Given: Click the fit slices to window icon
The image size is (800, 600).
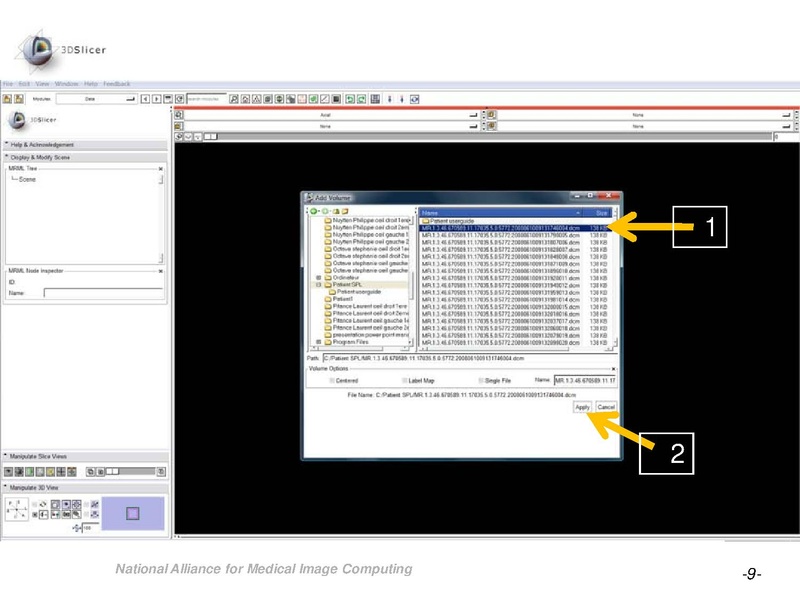Looking at the screenshot, I should click(x=19, y=472).
